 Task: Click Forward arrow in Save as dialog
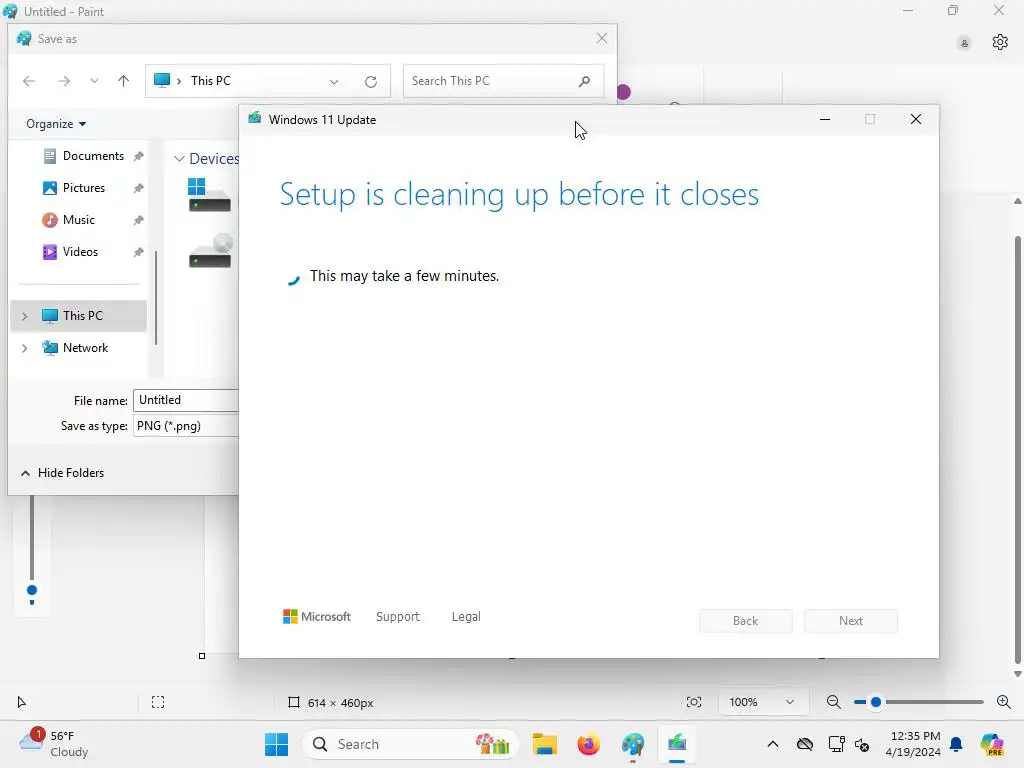click(64, 81)
